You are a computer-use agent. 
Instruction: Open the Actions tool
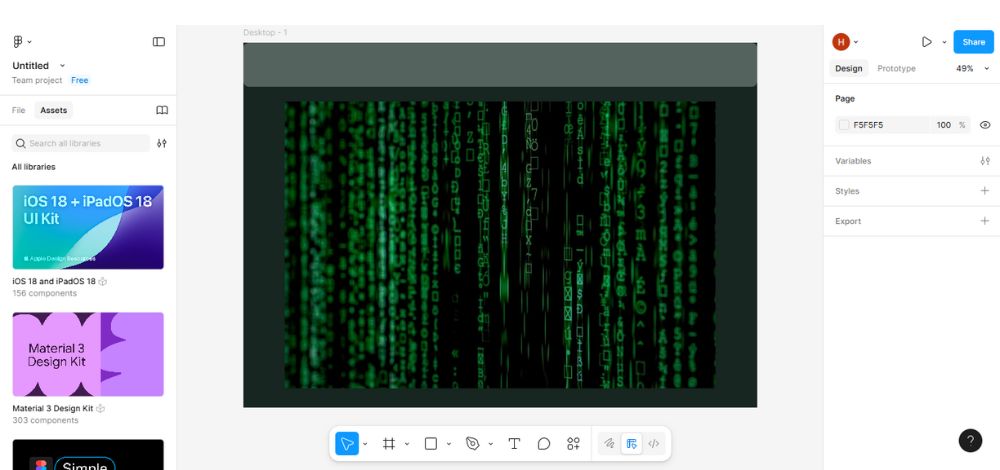573,444
